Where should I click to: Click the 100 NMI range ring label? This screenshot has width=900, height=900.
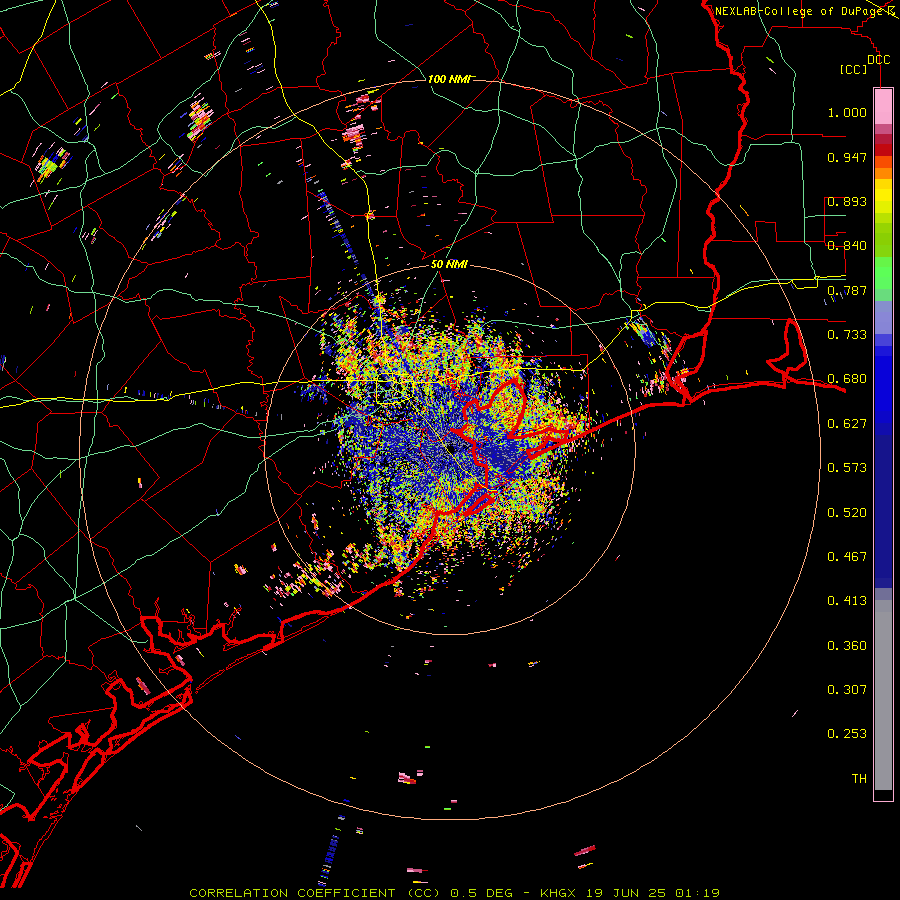(x=448, y=79)
